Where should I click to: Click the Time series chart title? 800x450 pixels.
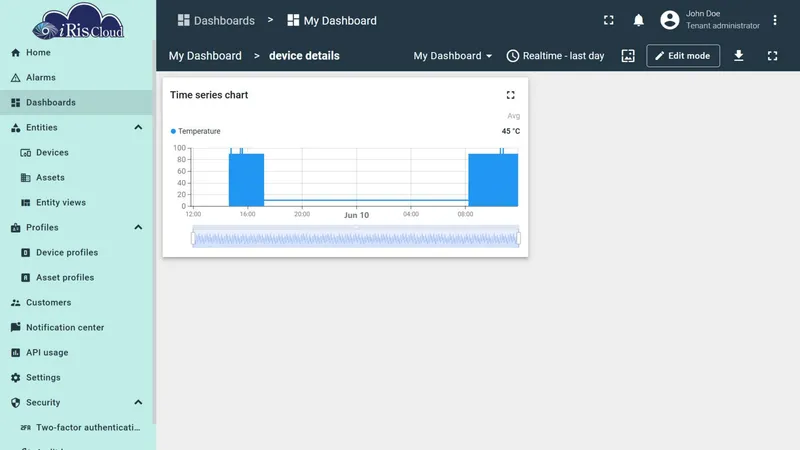(x=209, y=95)
